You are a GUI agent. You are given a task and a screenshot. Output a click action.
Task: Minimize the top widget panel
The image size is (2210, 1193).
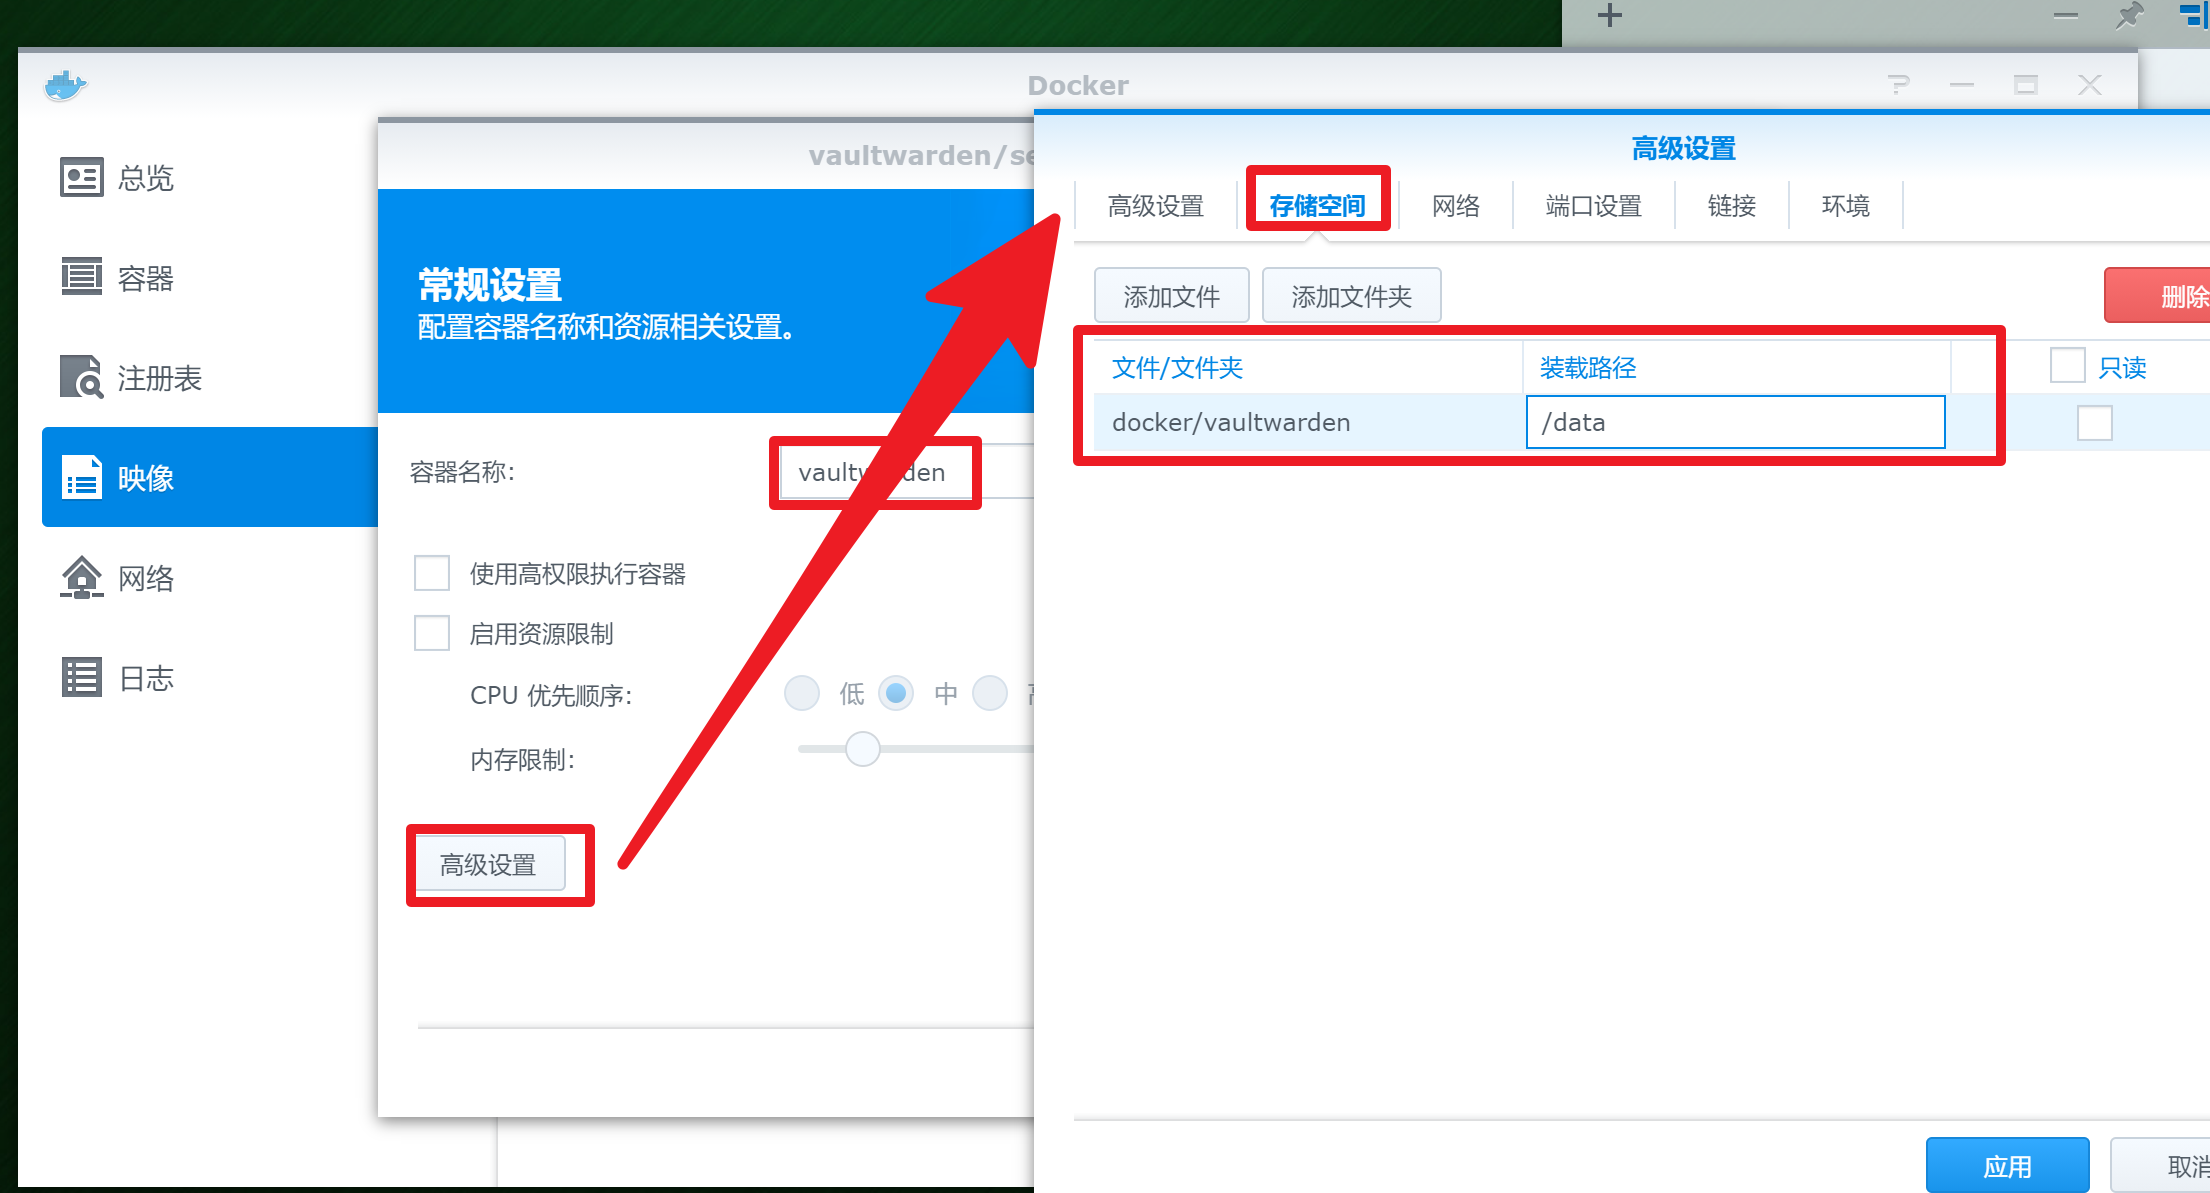(2065, 15)
